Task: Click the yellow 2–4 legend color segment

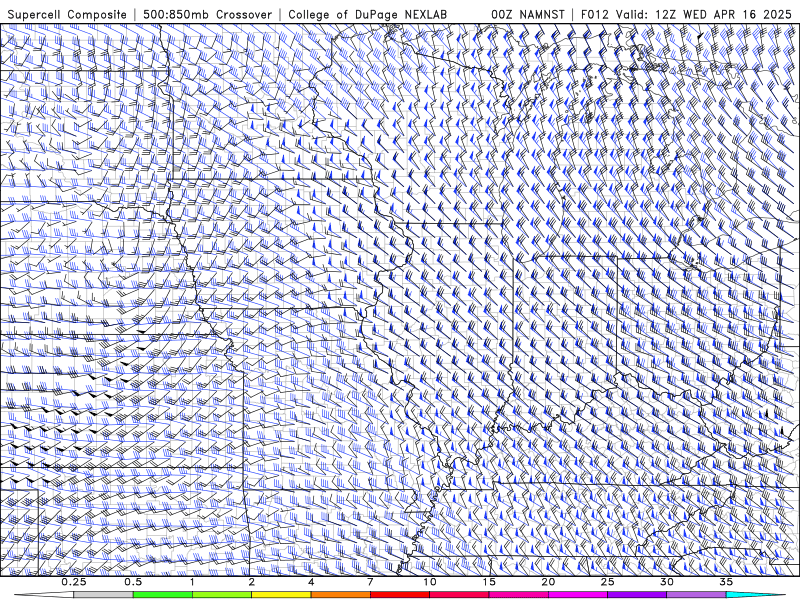Action: 281,595
